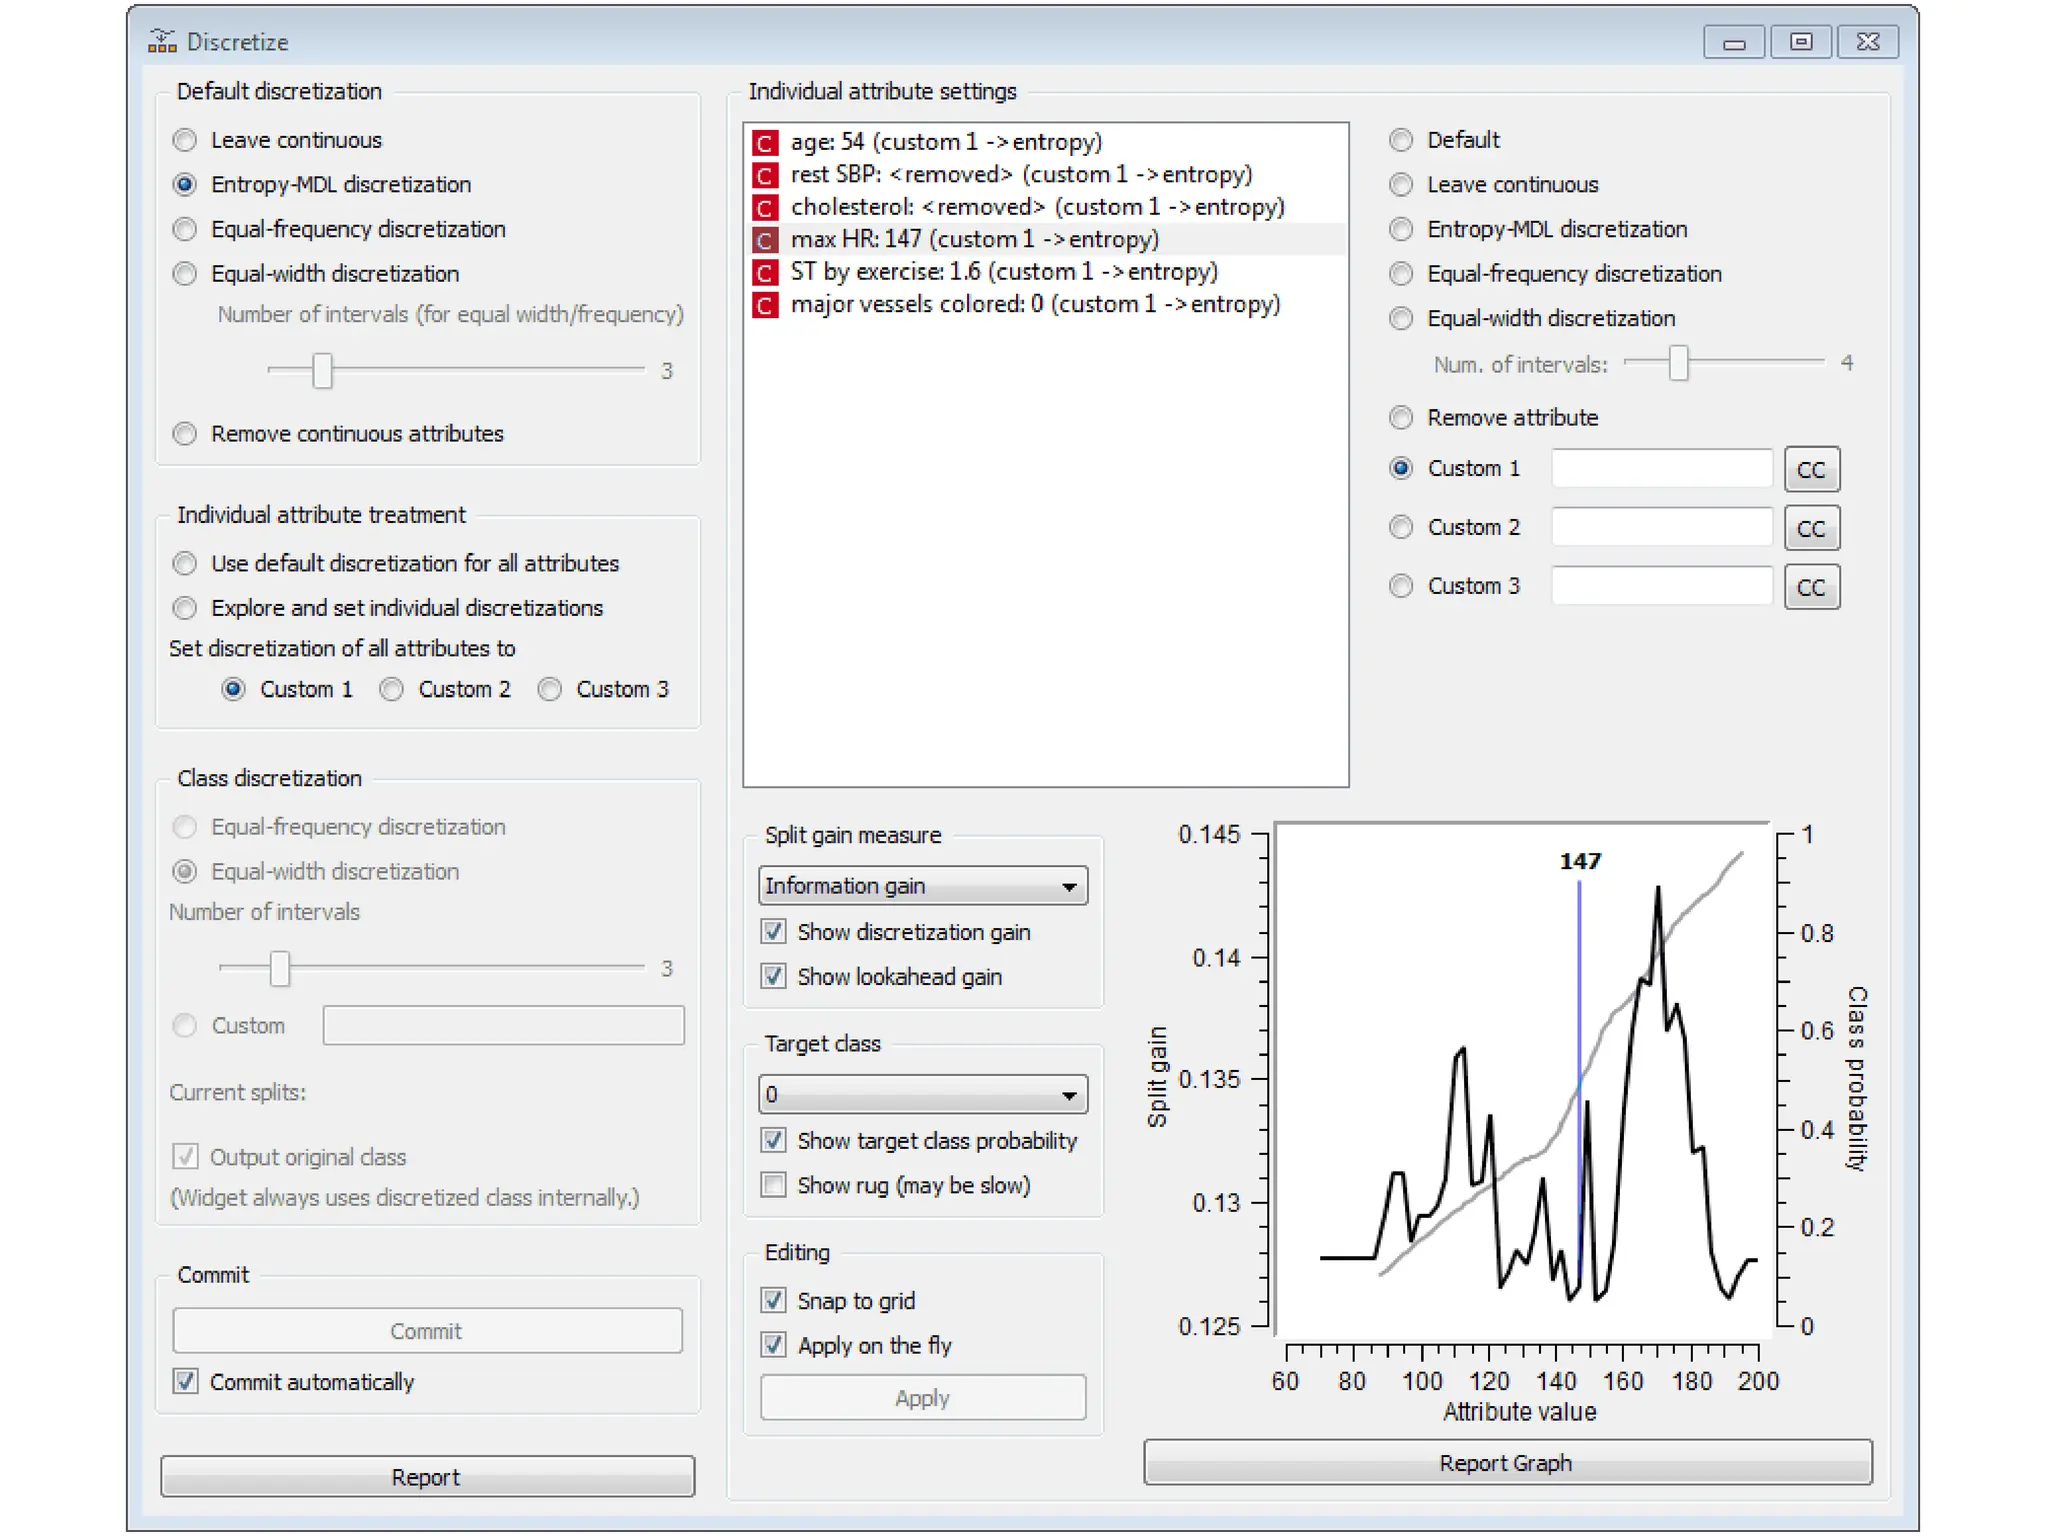Image resolution: width=2048 pixels, height=1536 pixels.
Task: Click the CC button next to Custom 3
Action: [1811, 588]
